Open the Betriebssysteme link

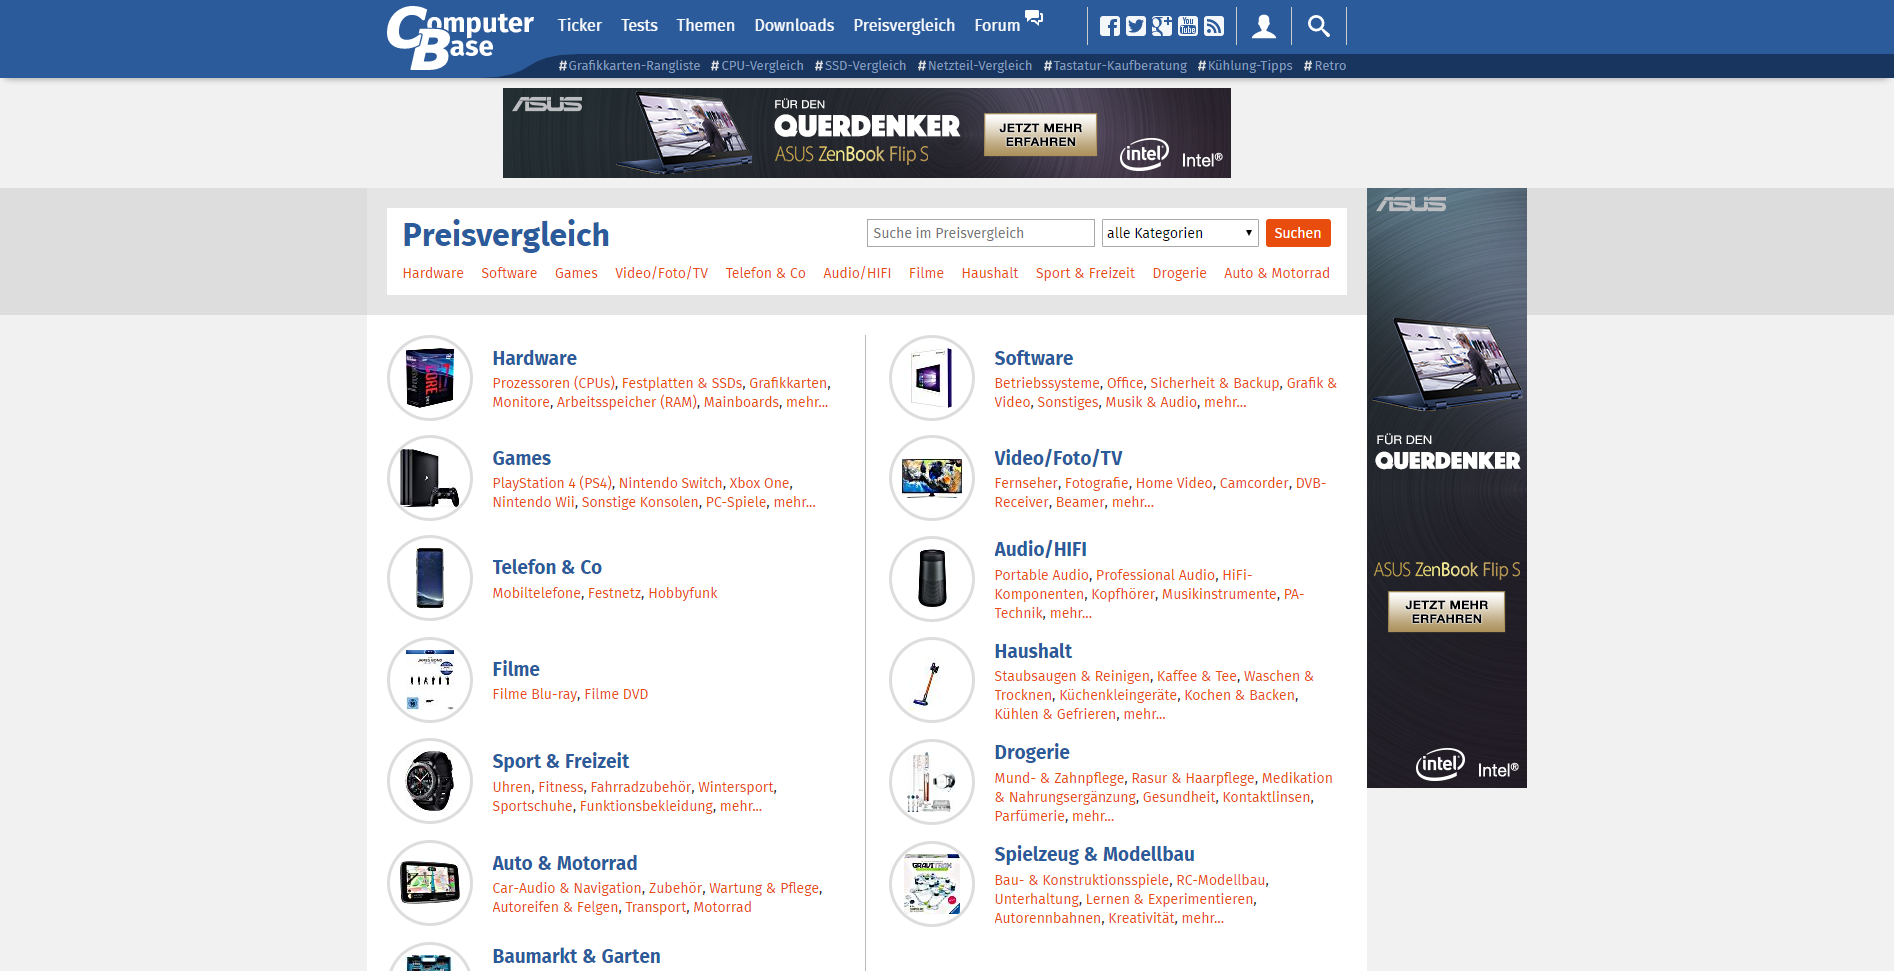1046,383
